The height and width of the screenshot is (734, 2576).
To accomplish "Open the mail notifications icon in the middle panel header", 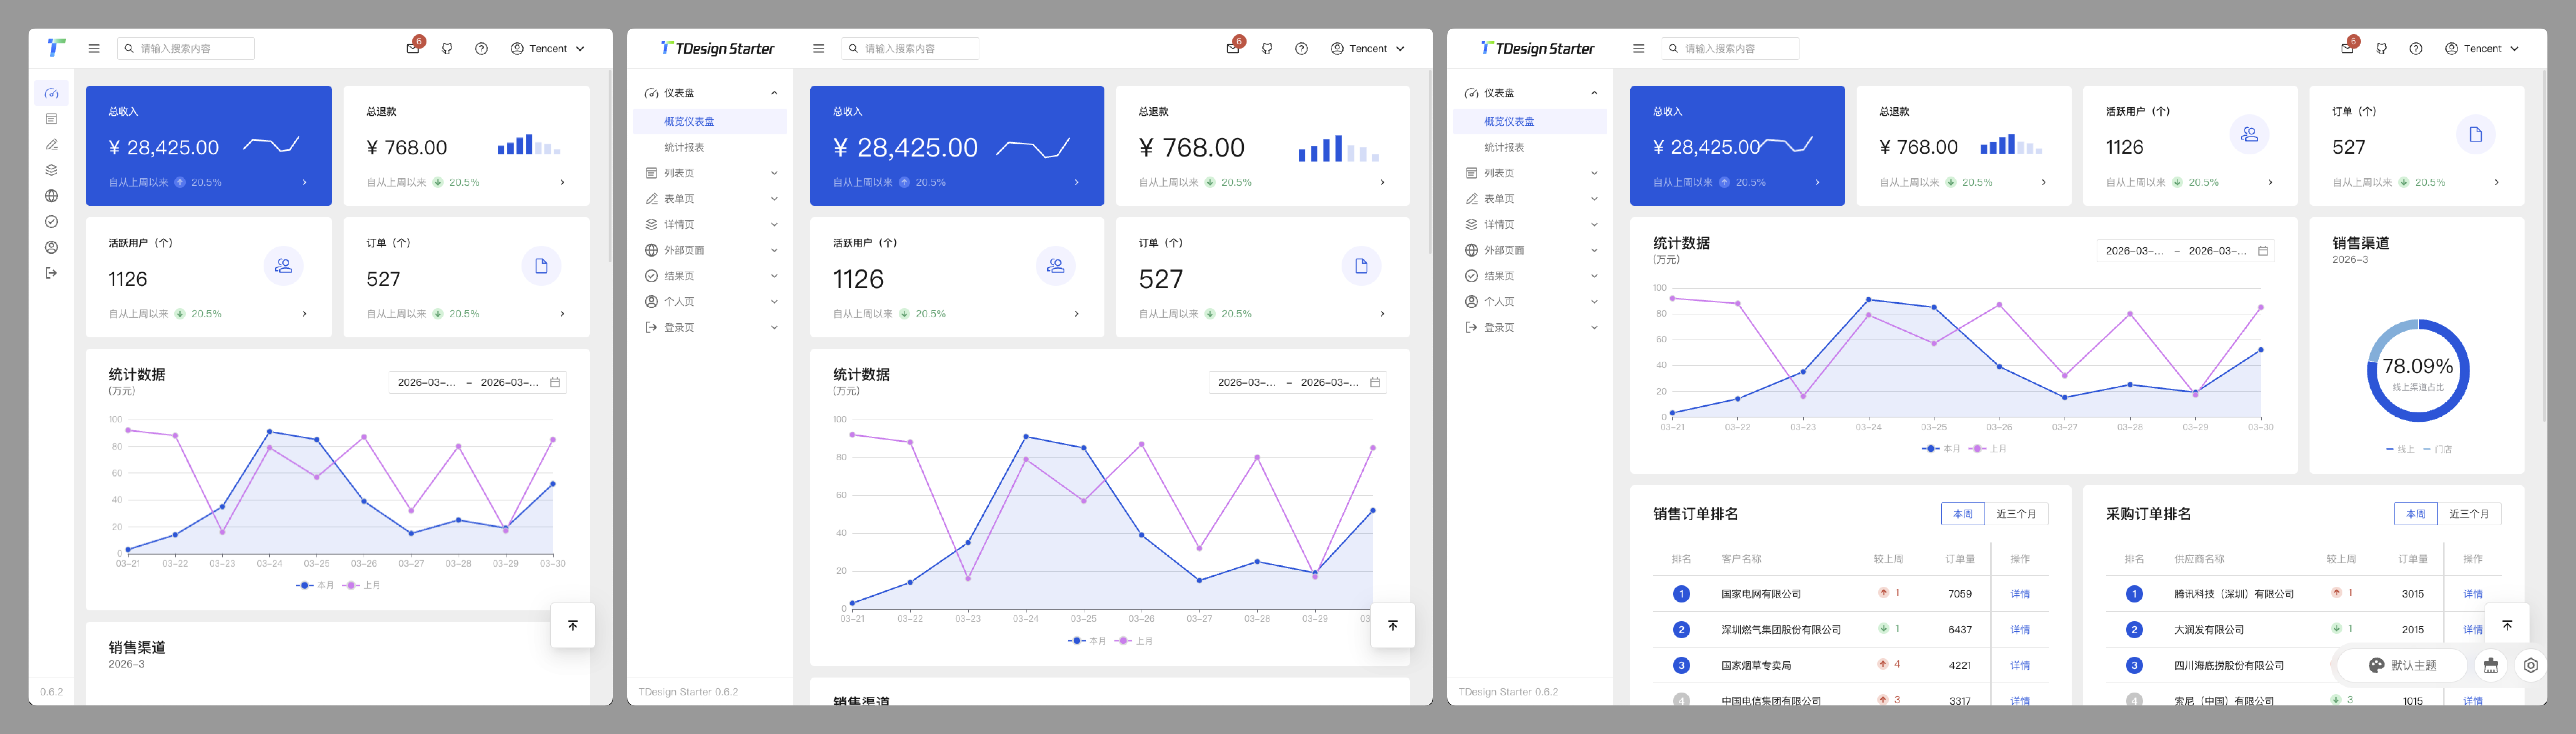I will [x=1233, y=48].
